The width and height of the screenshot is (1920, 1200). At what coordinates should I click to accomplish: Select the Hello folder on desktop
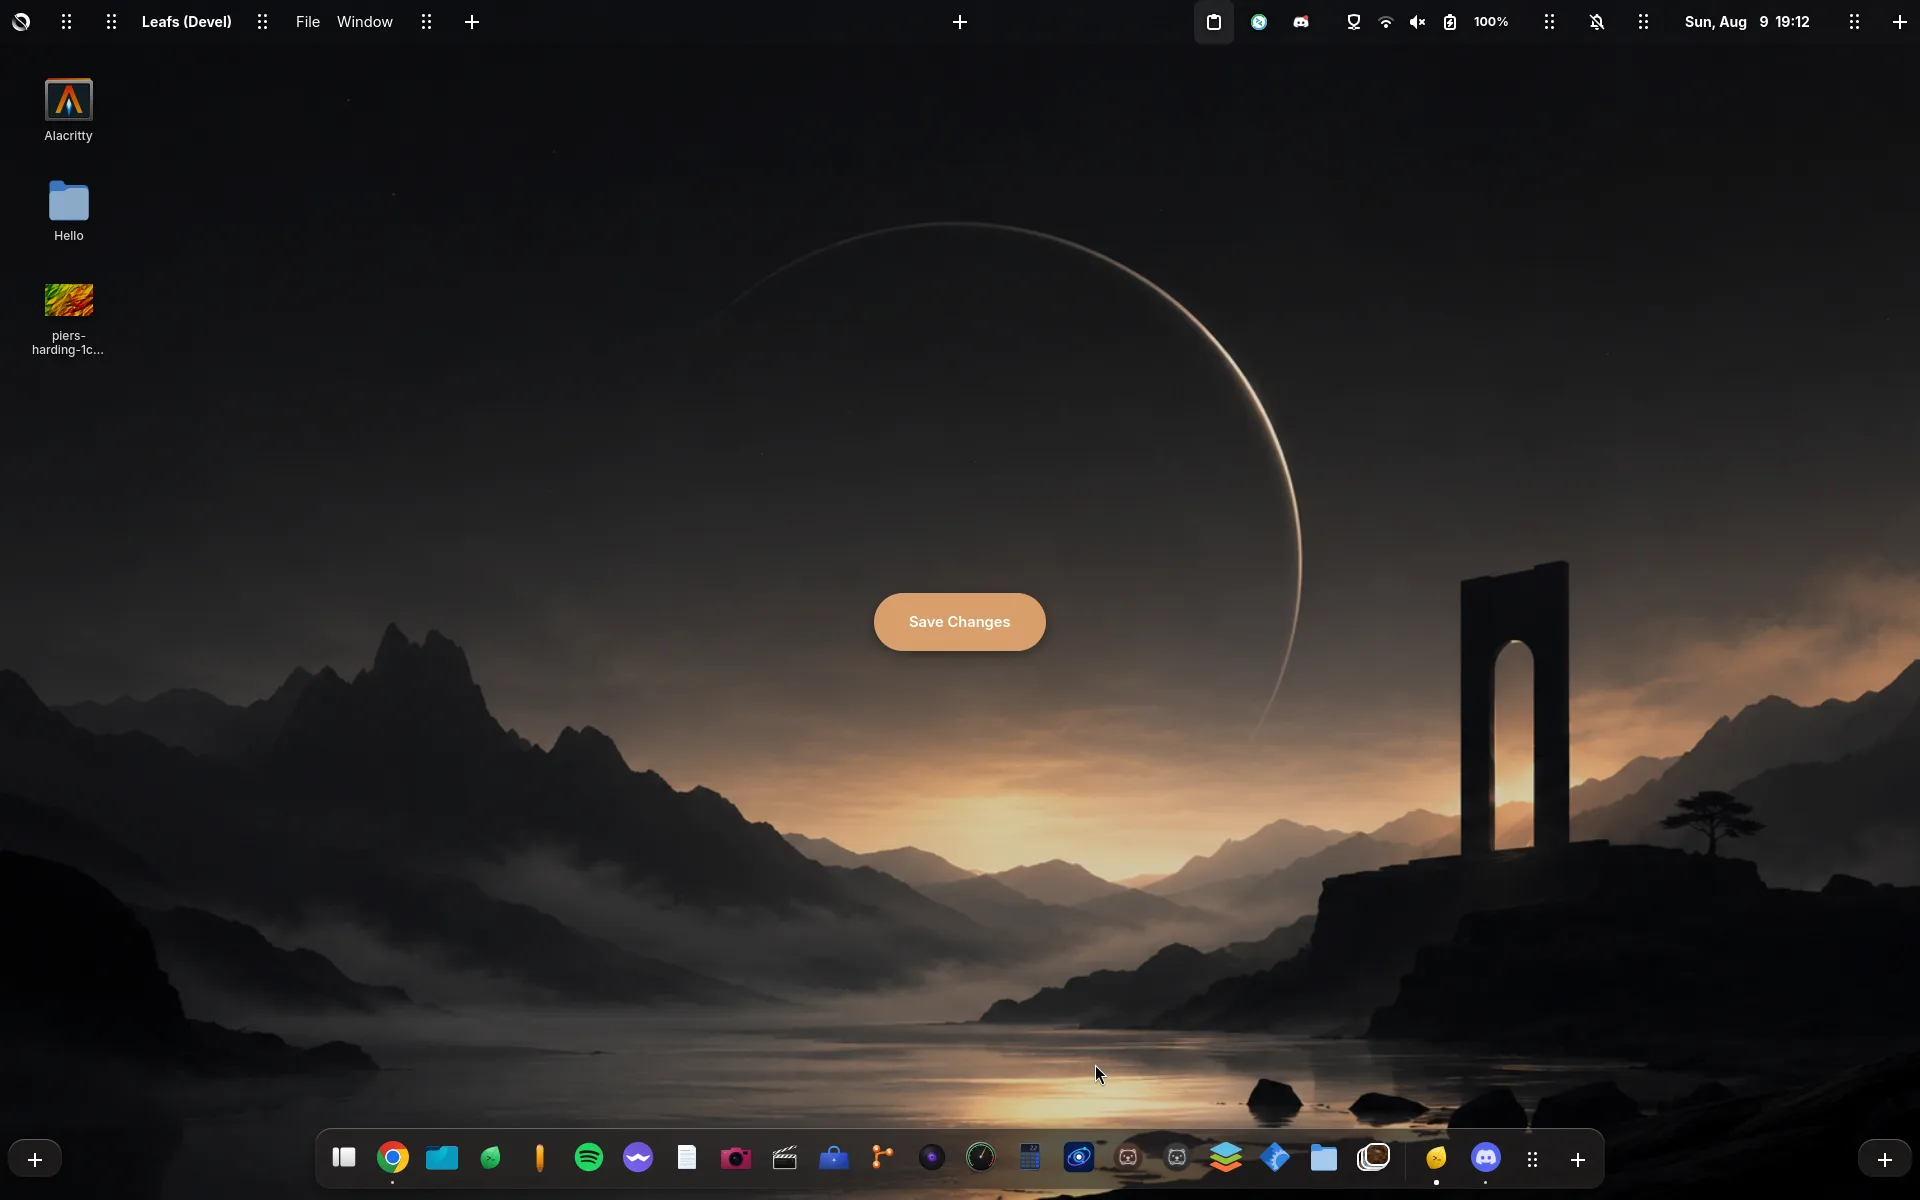(69, 211)
